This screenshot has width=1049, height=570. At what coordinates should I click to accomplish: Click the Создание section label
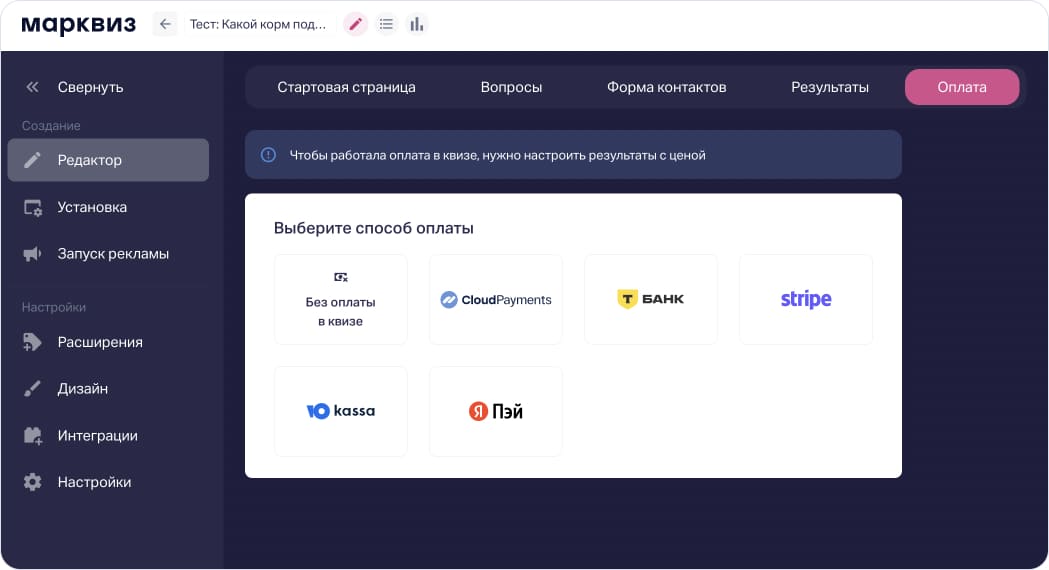tap(51, 126)
